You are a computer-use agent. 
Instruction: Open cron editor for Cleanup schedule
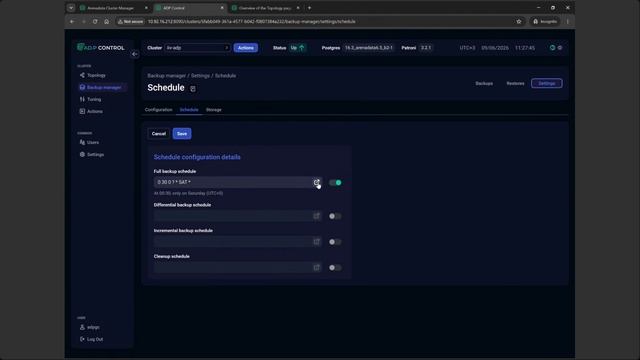[x=317, y=267]
